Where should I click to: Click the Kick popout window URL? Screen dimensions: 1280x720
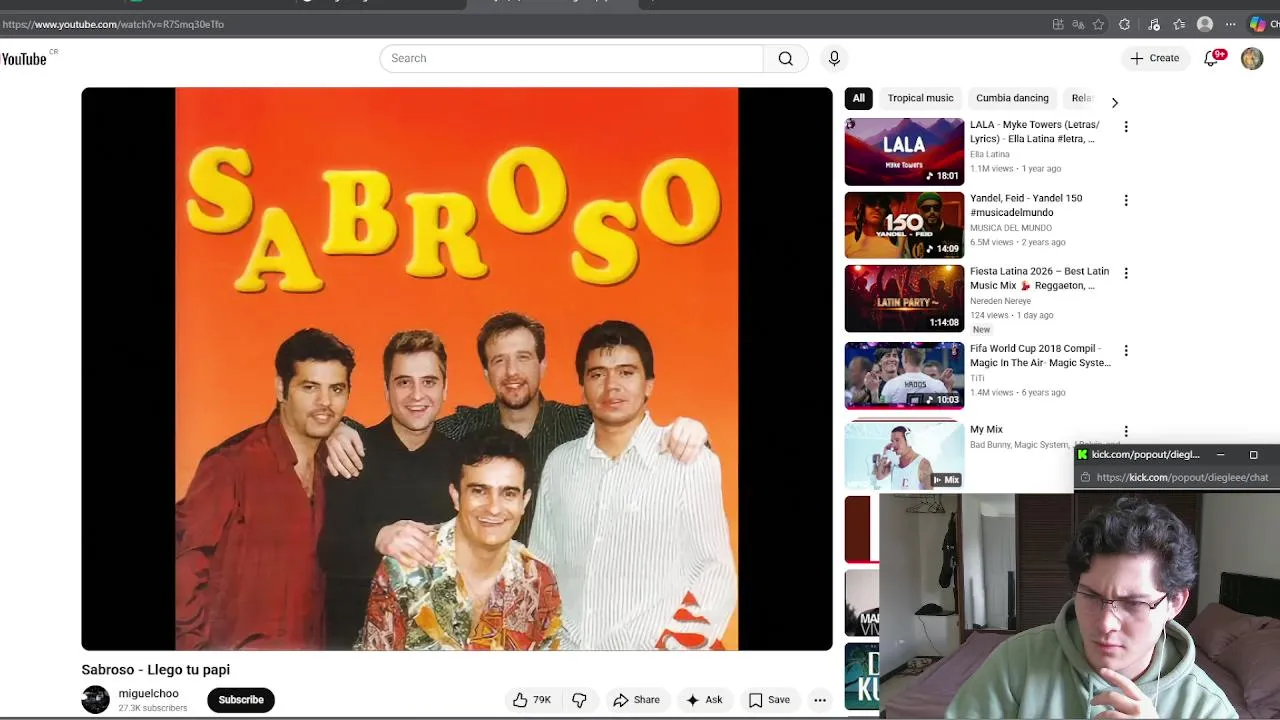(1182, 478)
